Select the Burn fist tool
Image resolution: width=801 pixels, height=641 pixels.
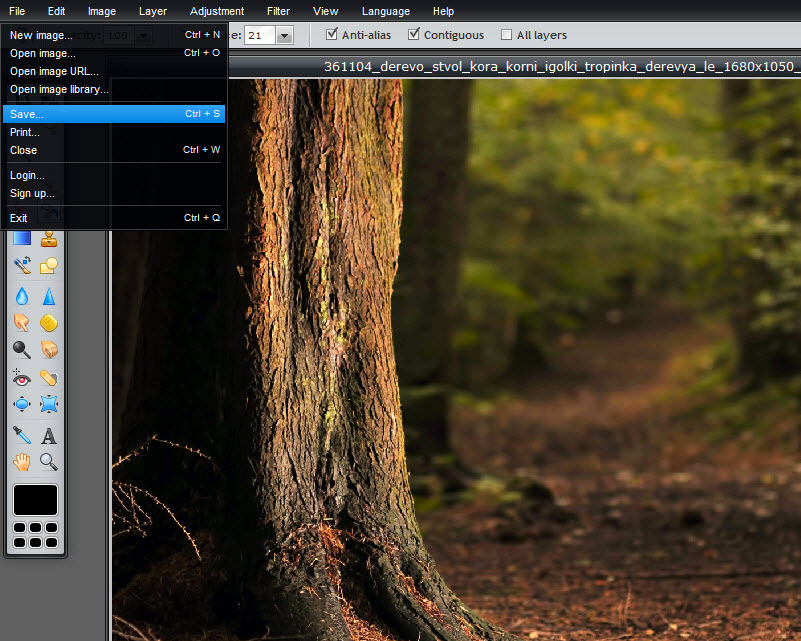49,350
